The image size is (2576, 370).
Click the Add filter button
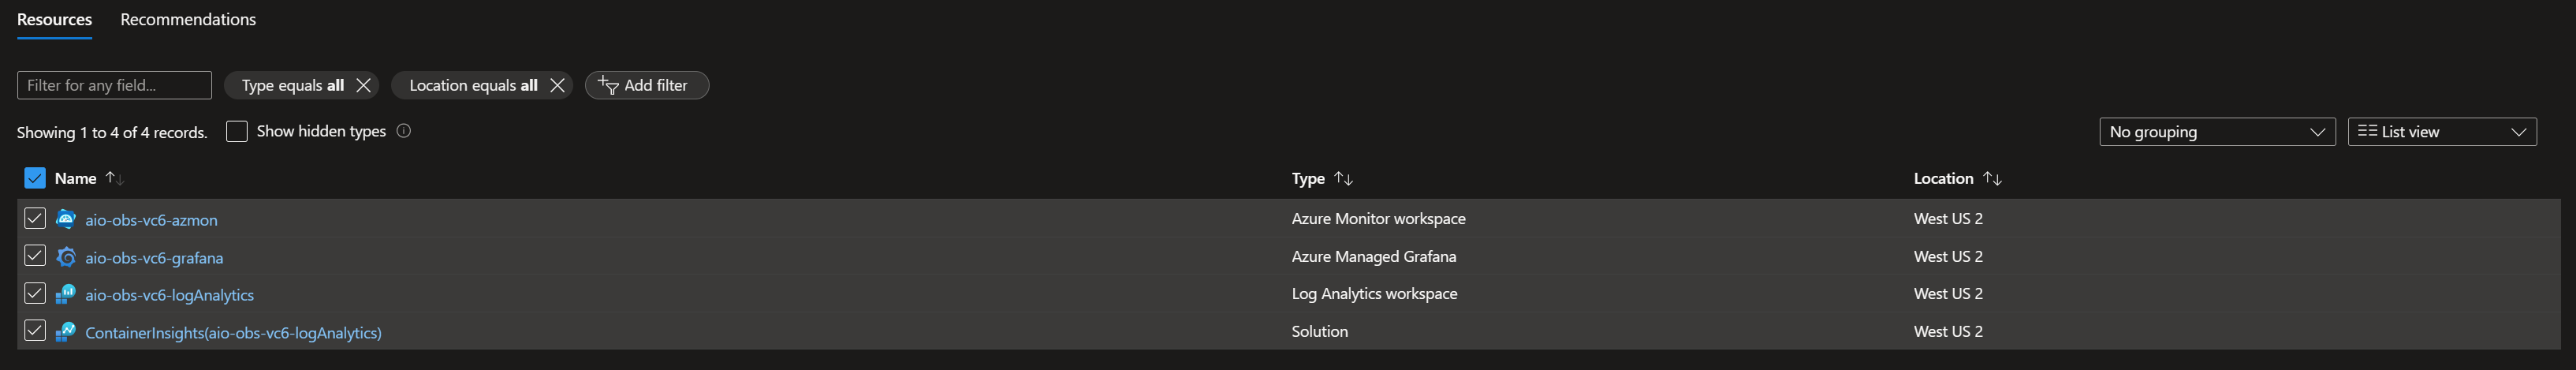[647, 85]
